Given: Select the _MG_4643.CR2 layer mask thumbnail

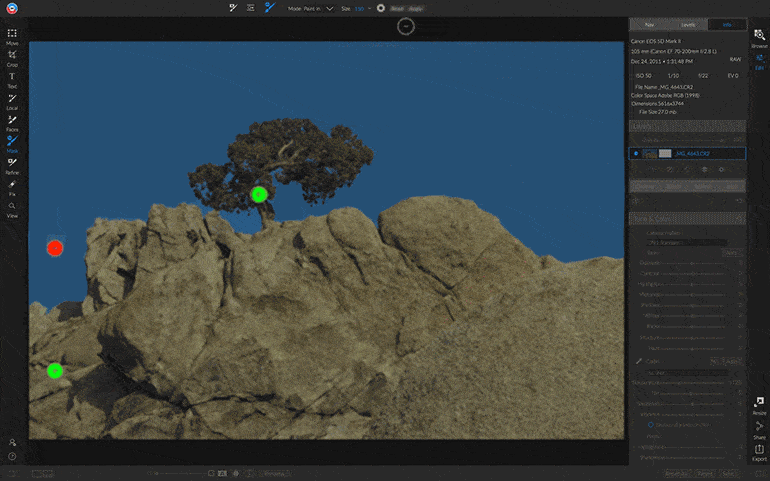Looking at the screenshot, I should pyautogui.click(x=665, y=153).
